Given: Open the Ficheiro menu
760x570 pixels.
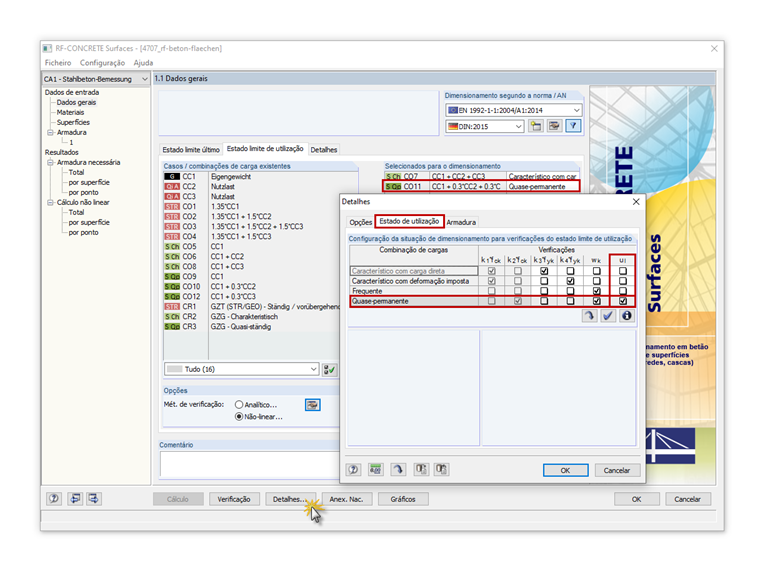Looking at the screenshot, I should pos(58,63).
